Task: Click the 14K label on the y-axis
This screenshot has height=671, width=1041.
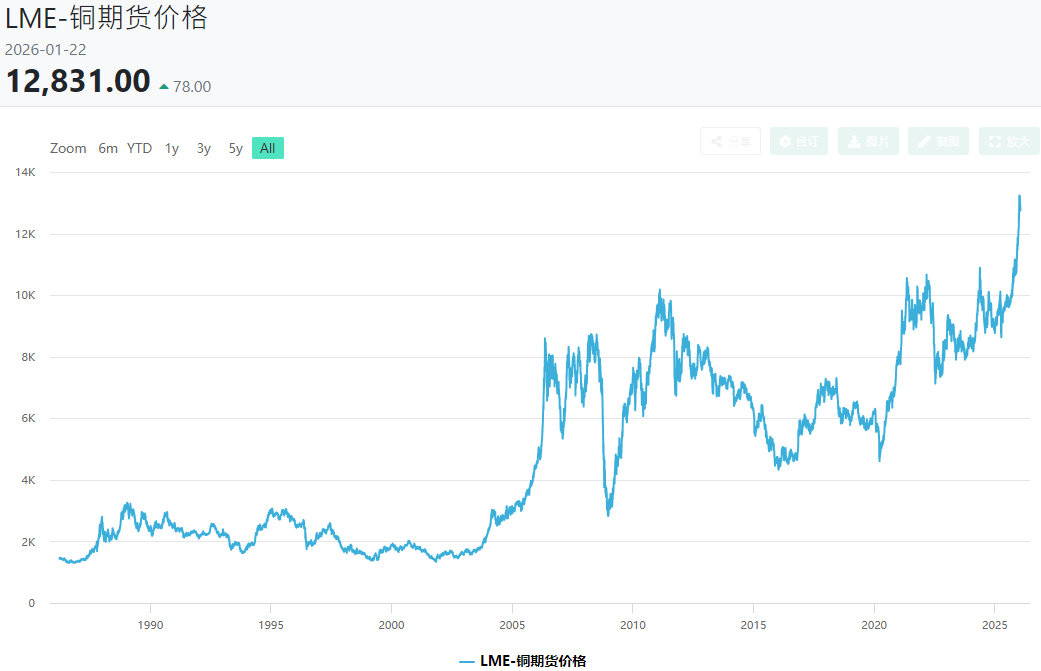Action: [26, 173]
